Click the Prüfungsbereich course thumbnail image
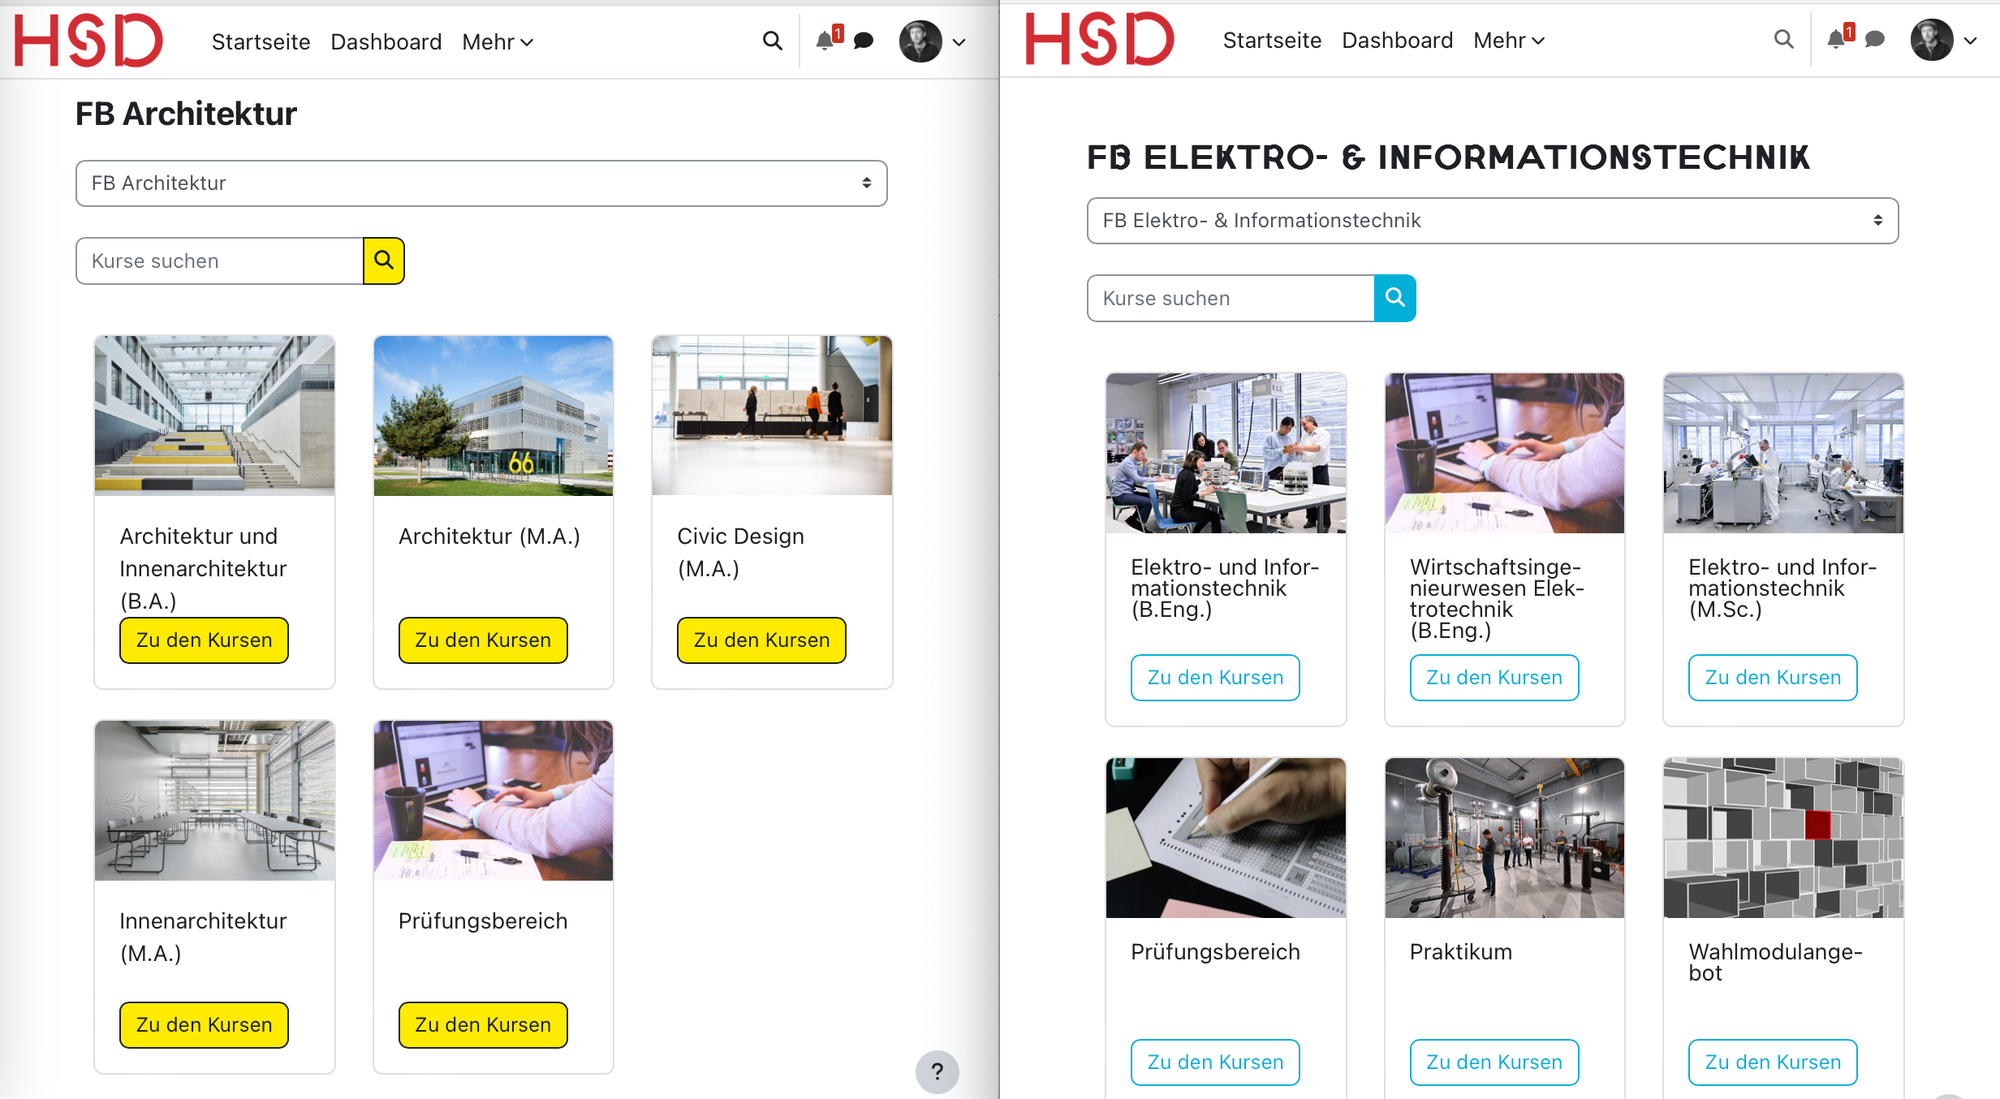This screenshot has height=1099, width=2000. 493,800
